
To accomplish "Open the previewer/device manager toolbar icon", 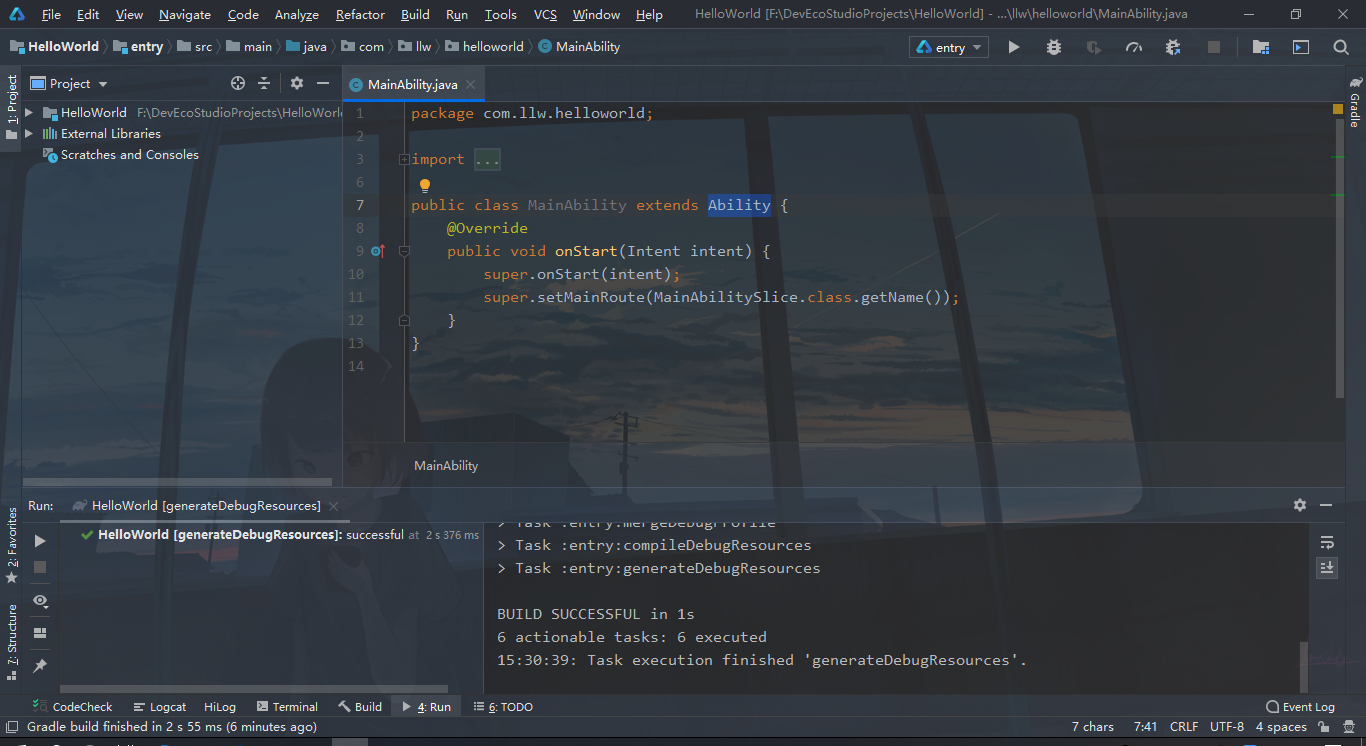I will tap(1301, 47).
